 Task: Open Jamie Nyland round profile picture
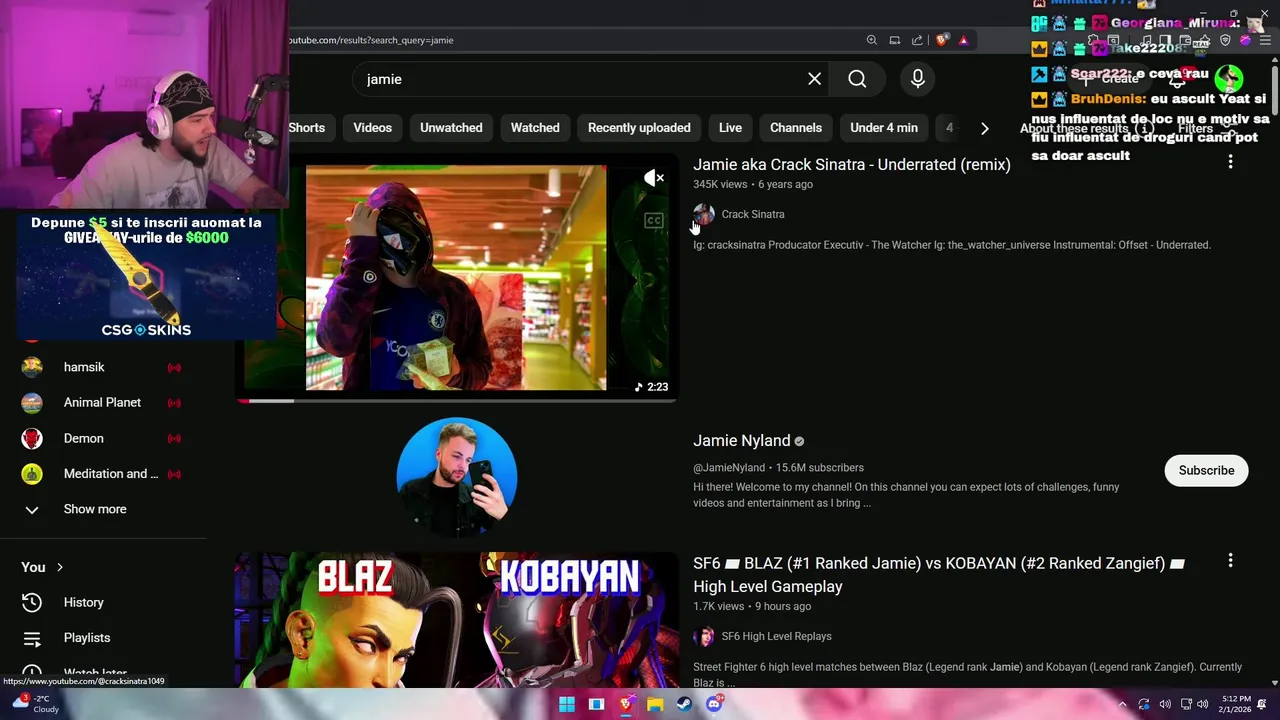point(457,477)
